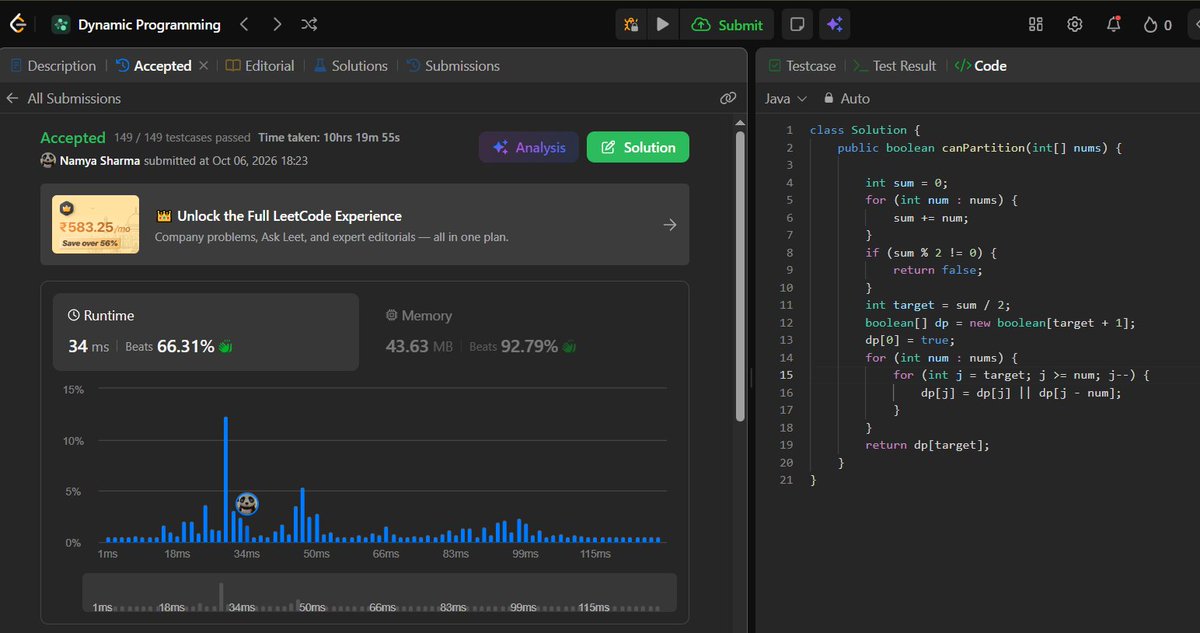The height and width of the screenshot is (633, 1200).
Task: Toggle the Auto lock setting
Action: 846,99
